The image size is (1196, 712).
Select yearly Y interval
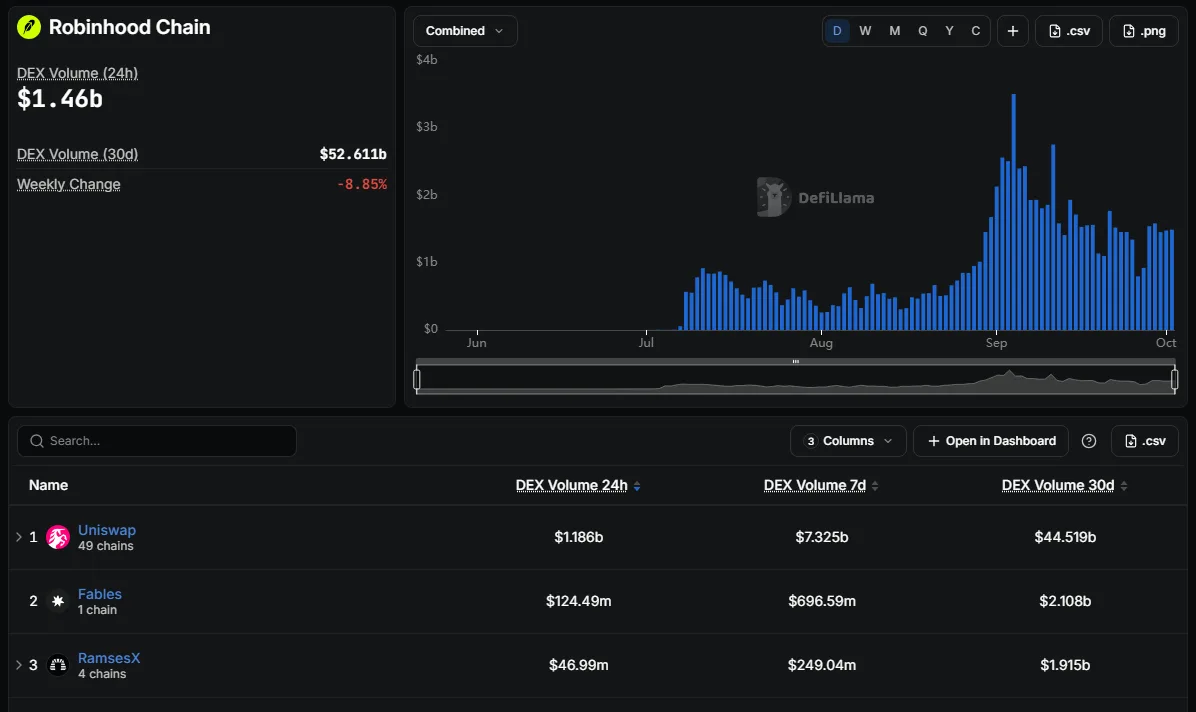pyautogui.click(x=950, y=31)
